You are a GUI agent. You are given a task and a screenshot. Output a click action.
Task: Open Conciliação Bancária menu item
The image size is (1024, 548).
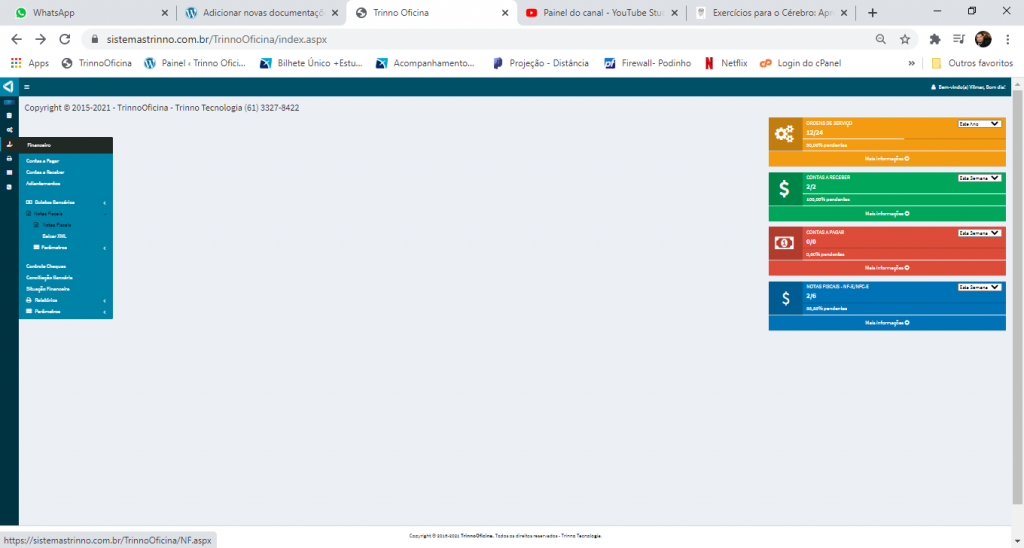[49, 278]
